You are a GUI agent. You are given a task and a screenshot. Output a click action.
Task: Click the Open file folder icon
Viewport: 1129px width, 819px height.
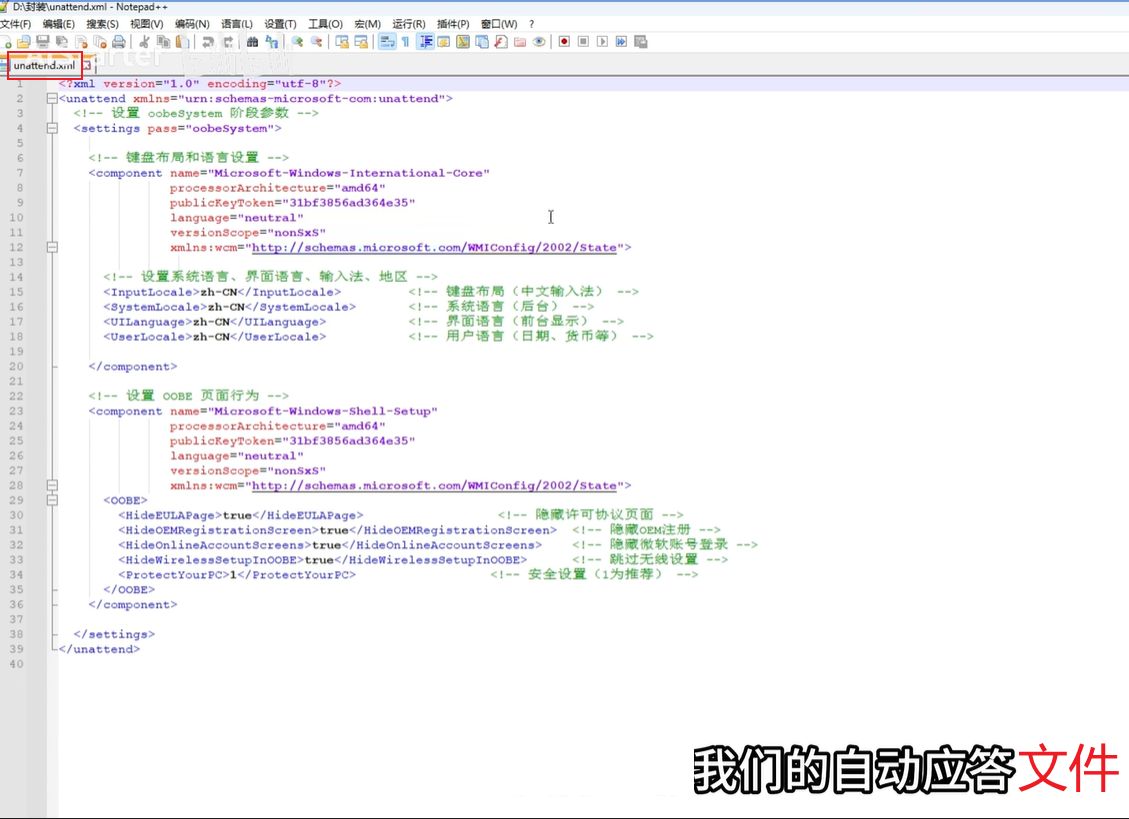[24, 42]
